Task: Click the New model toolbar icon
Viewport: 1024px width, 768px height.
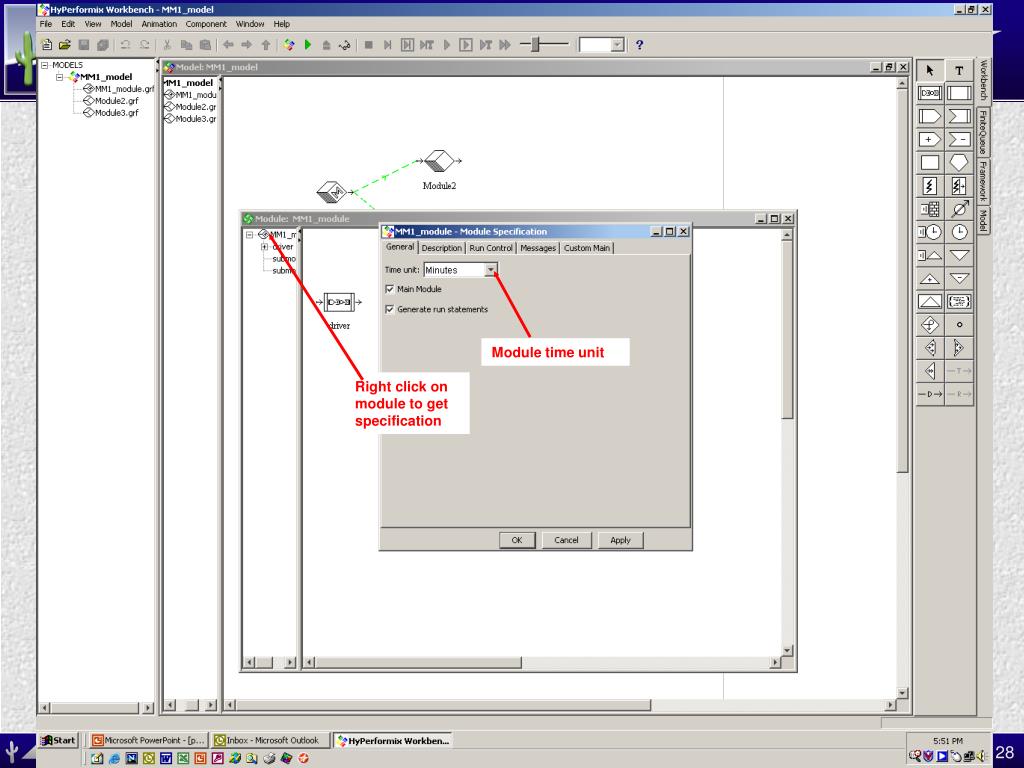Action: tap(46, 44)
